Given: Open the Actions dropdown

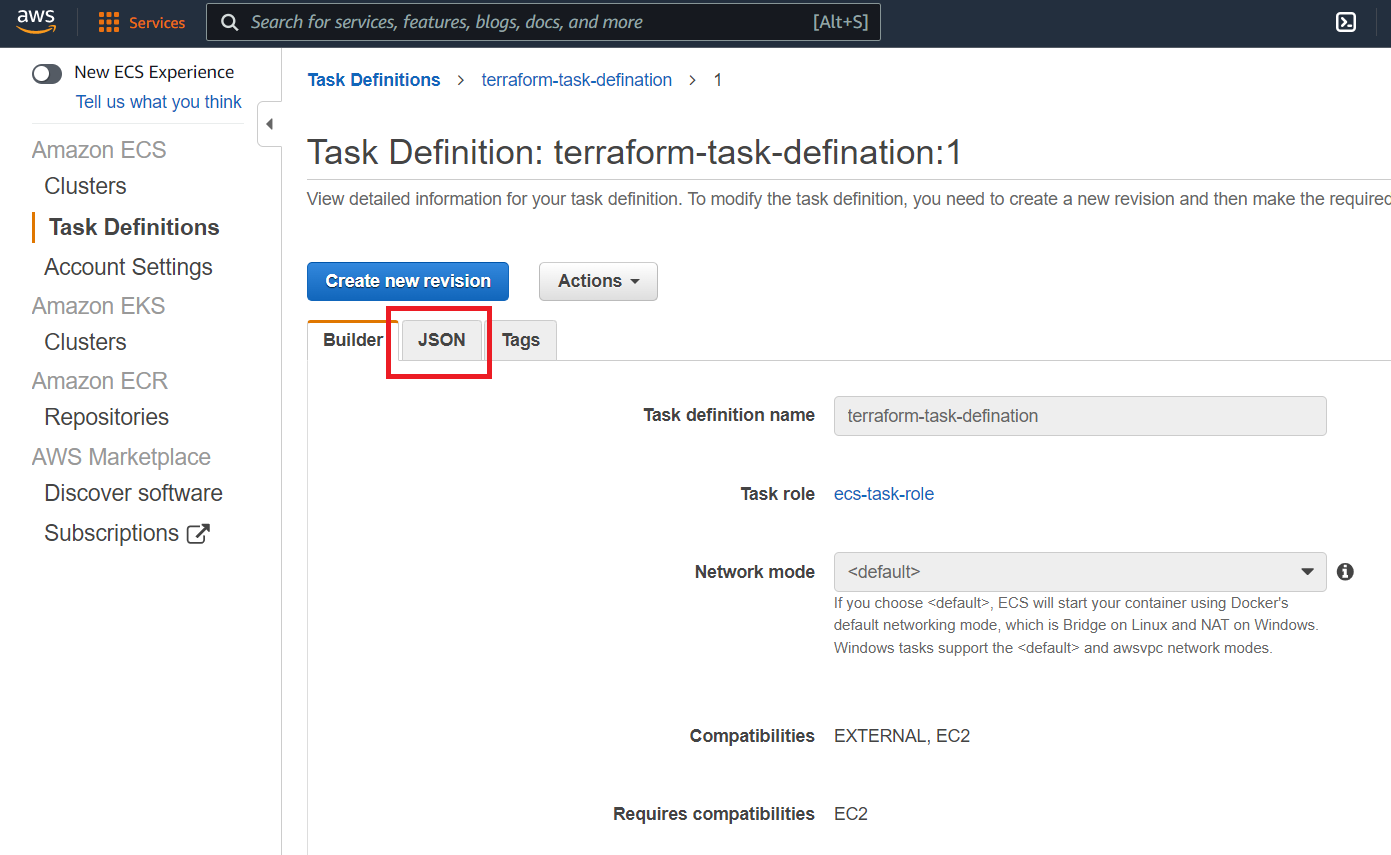Looking at the screenshot, I should [x=598, y=281].
